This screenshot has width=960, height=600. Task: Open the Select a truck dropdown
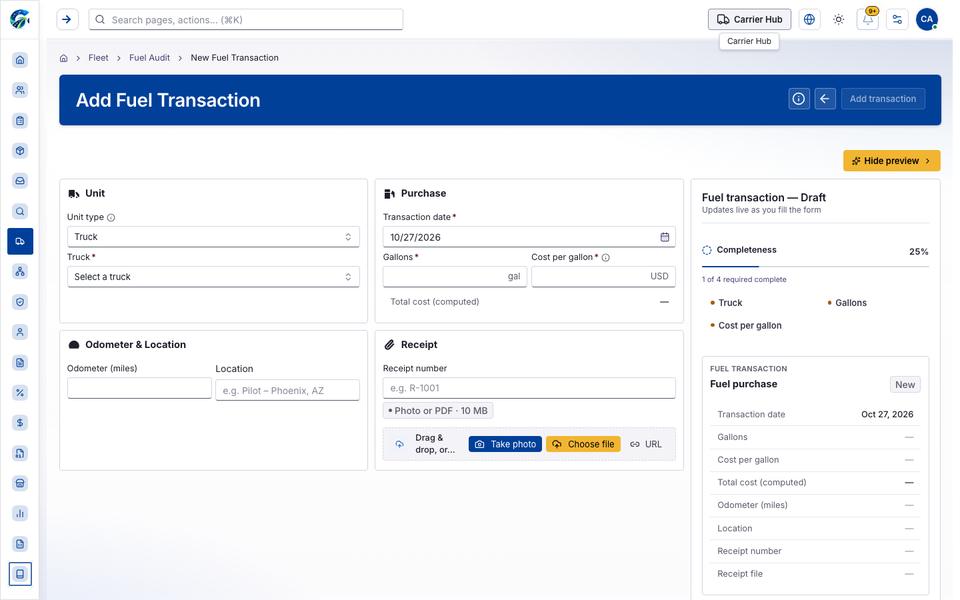[213, 277]
